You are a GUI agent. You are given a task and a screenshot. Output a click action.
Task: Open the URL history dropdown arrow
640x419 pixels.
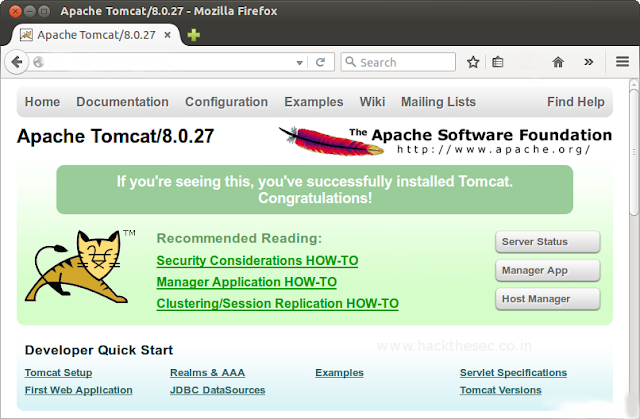(x=299, y=62)
